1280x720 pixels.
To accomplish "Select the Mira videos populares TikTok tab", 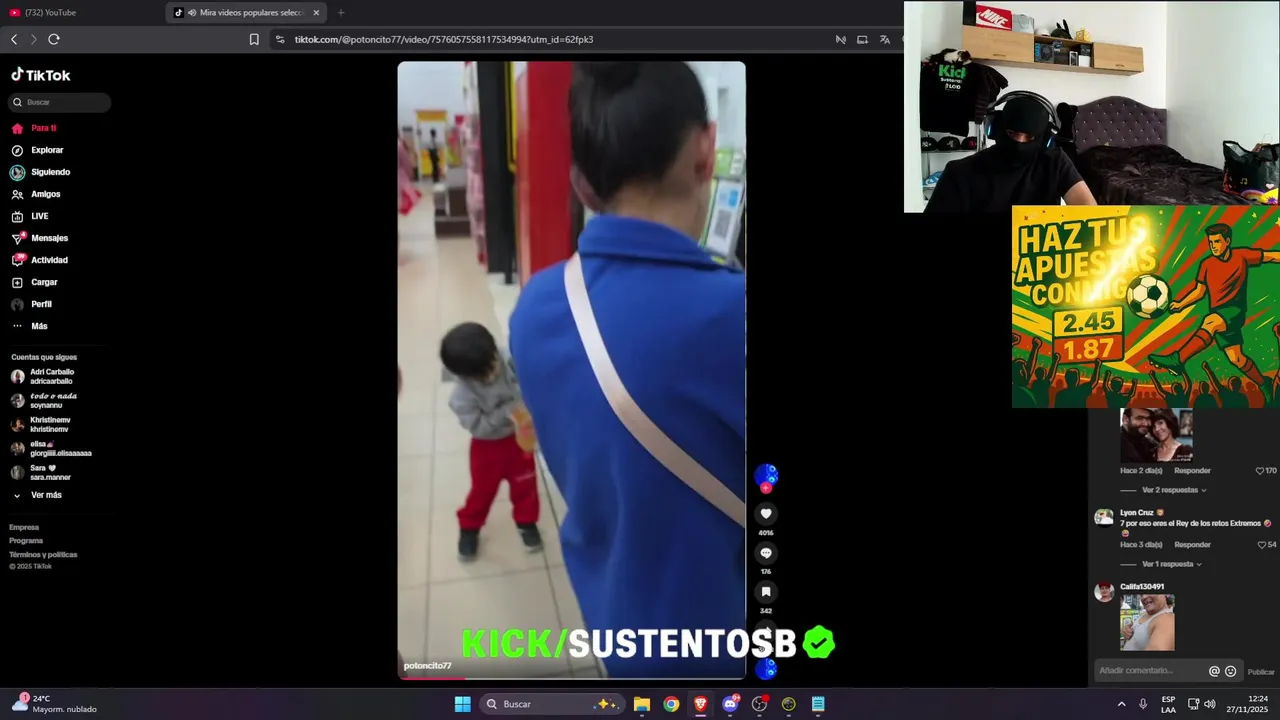I will tap(246, 13).
